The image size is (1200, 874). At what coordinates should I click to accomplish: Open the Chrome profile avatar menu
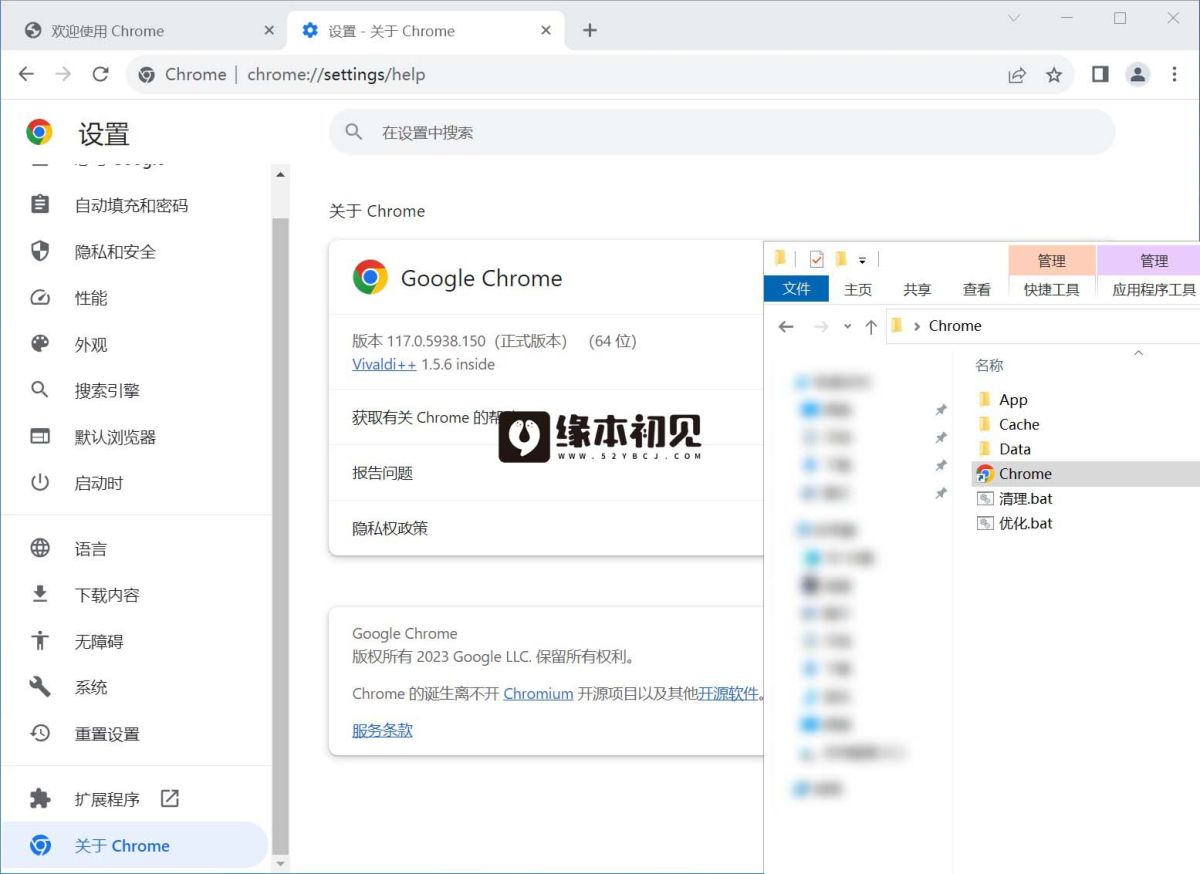(1138, 74)
